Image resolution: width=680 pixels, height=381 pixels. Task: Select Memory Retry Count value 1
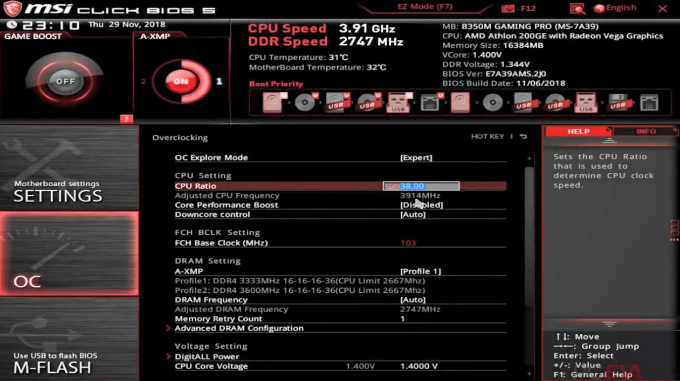click(402, 319)
